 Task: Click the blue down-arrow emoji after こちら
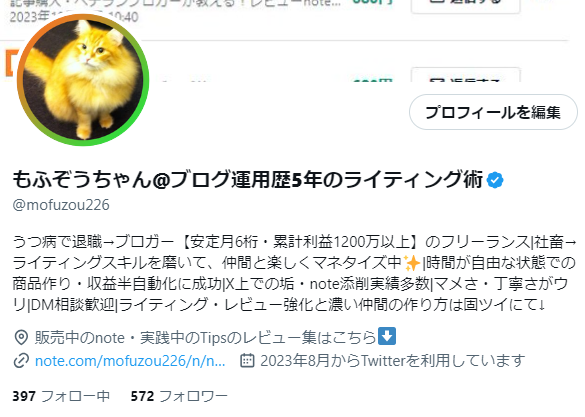tap(387, 336)
